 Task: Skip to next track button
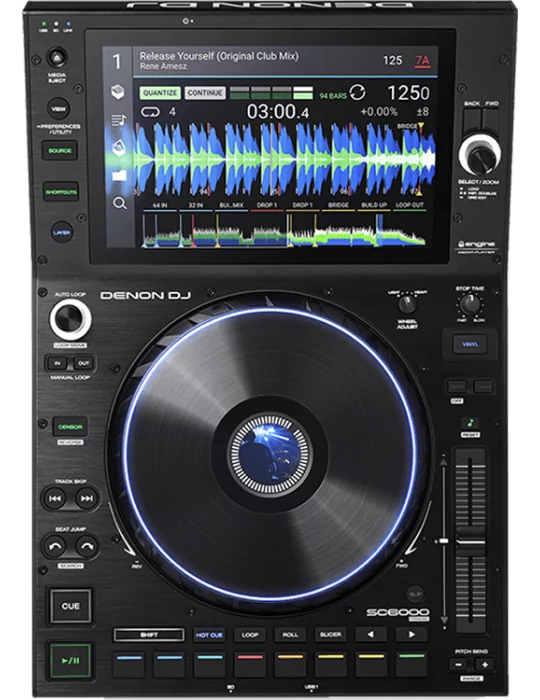click(87, 498)
